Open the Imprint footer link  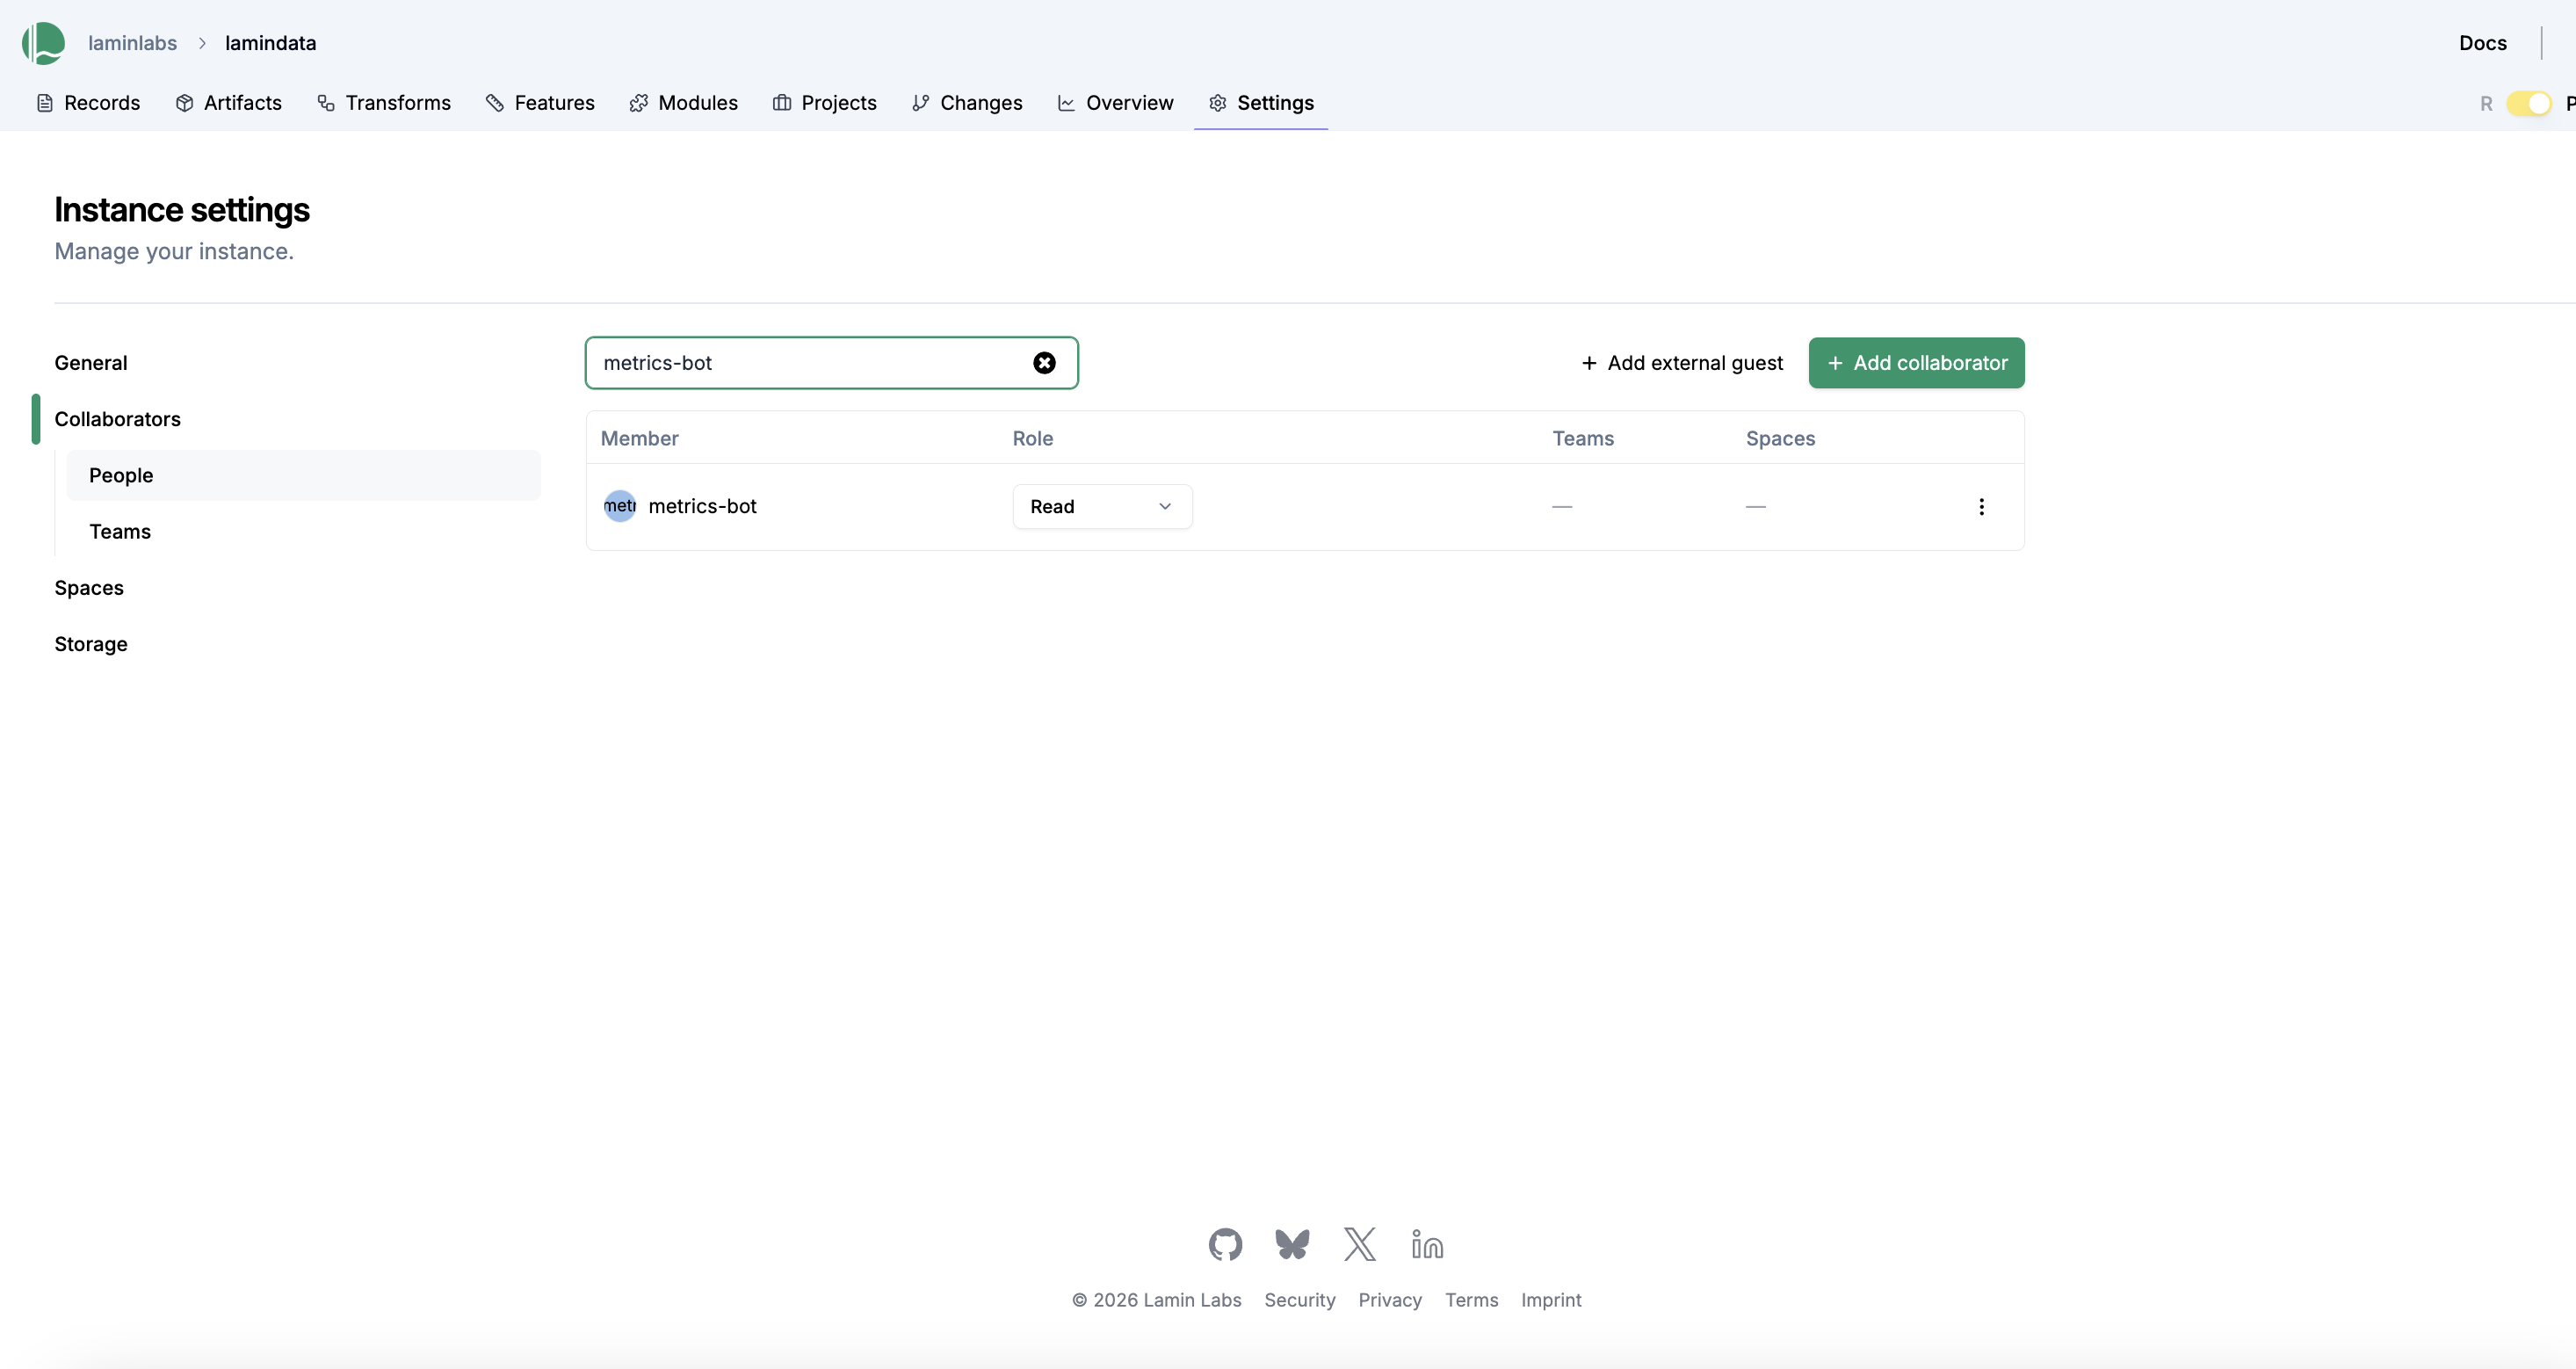coord(1551,1300)
